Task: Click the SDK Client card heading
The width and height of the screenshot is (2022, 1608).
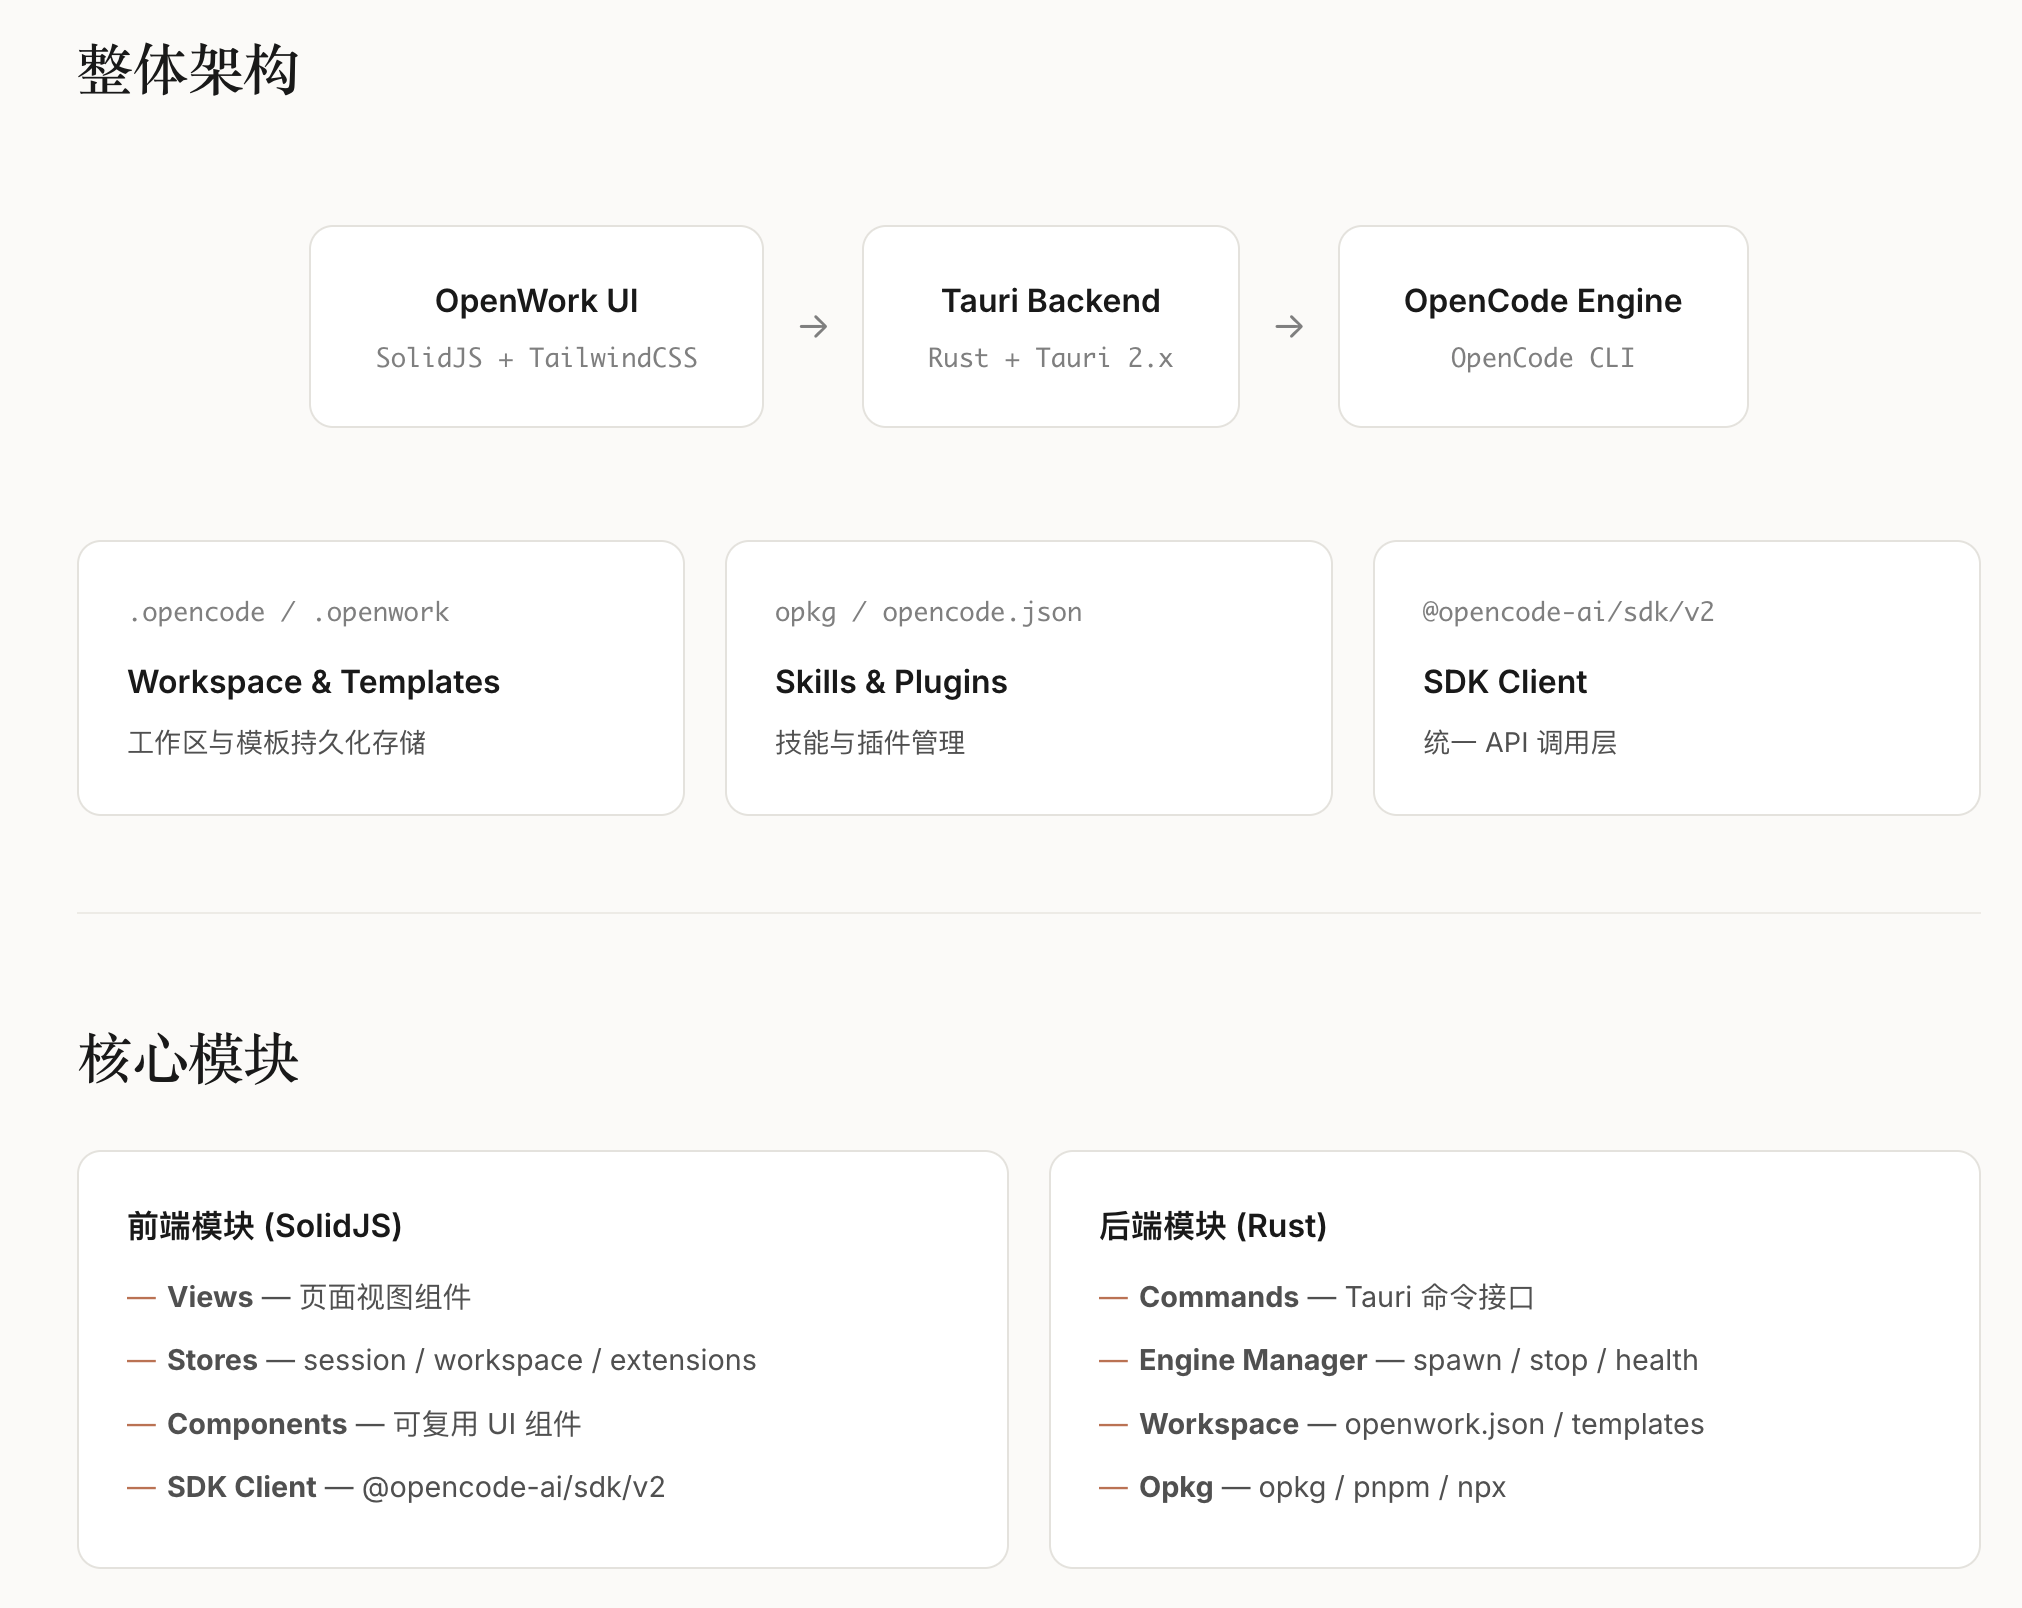Action: [x=1504, y=682]
